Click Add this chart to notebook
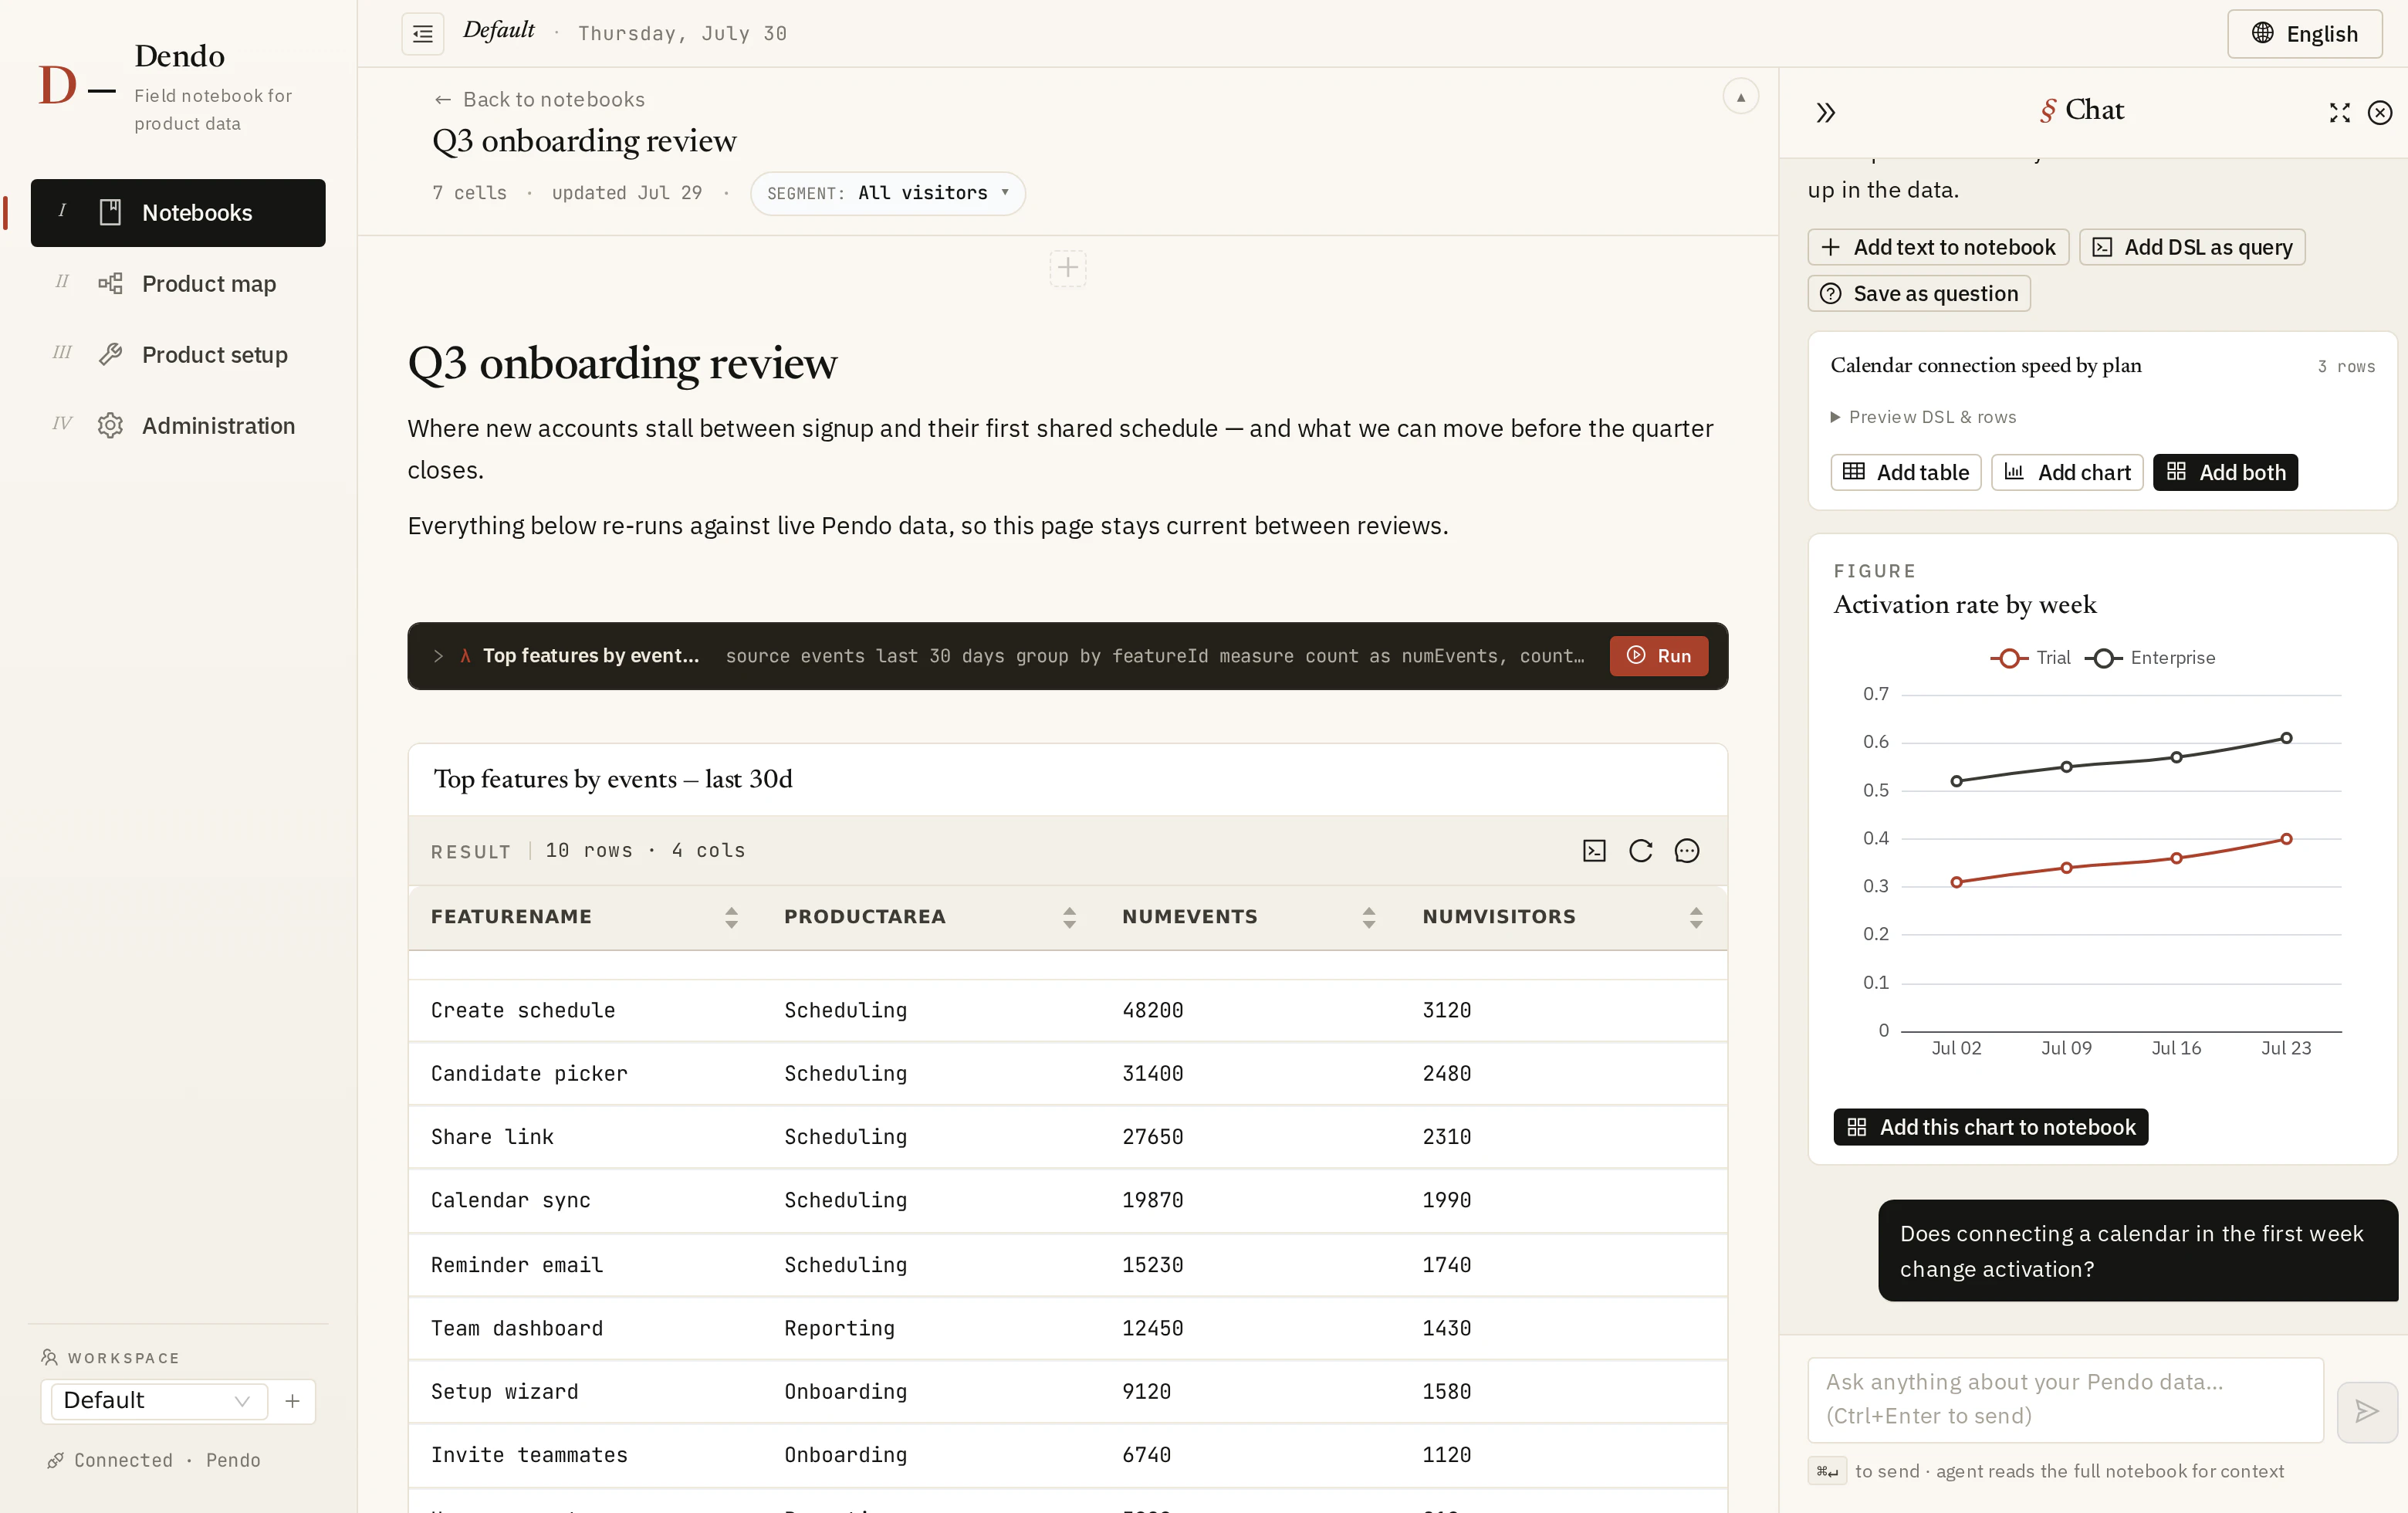 click(1990, 1127)
